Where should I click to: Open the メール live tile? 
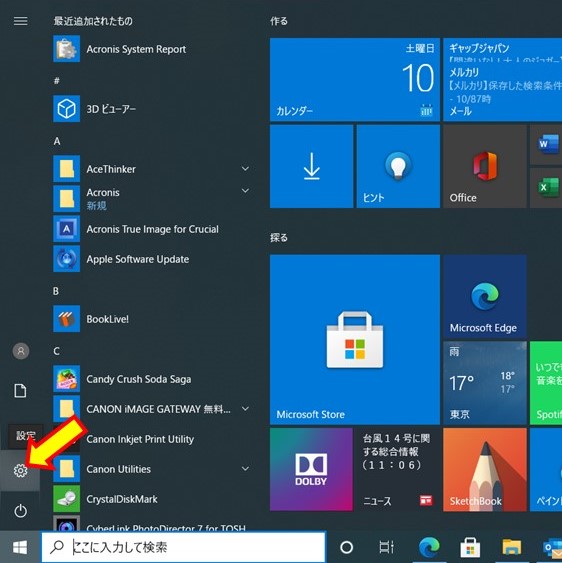point(503,80)
